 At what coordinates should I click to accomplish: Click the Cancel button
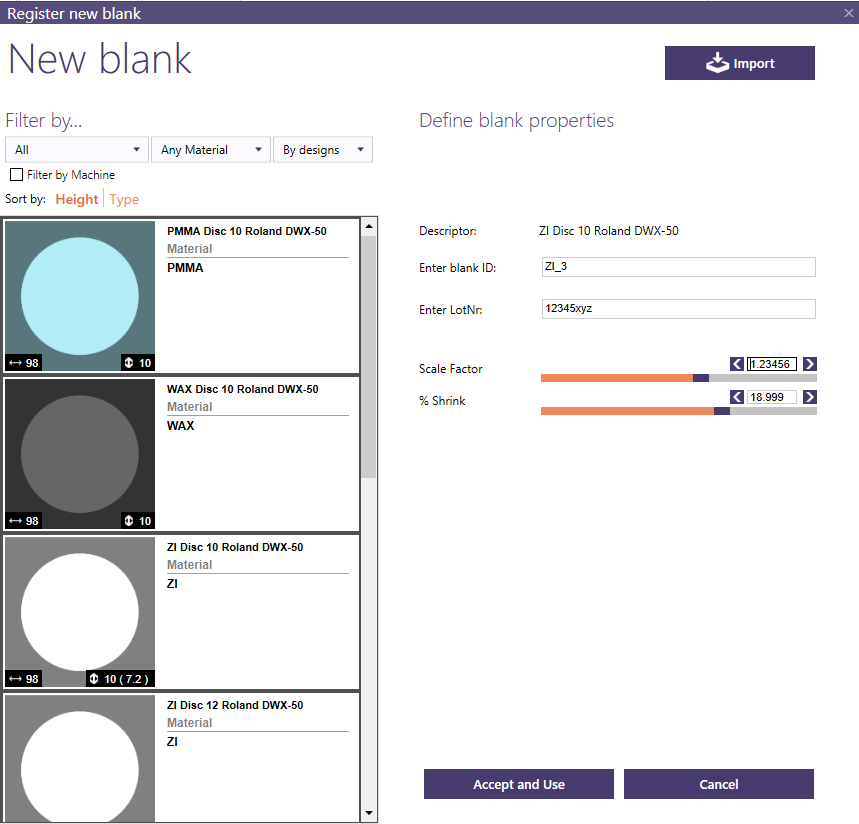719,784
